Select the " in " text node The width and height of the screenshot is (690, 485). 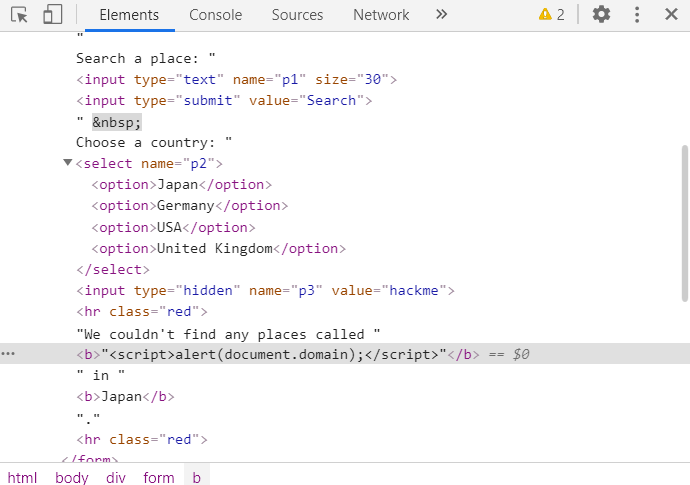point(101,375)
